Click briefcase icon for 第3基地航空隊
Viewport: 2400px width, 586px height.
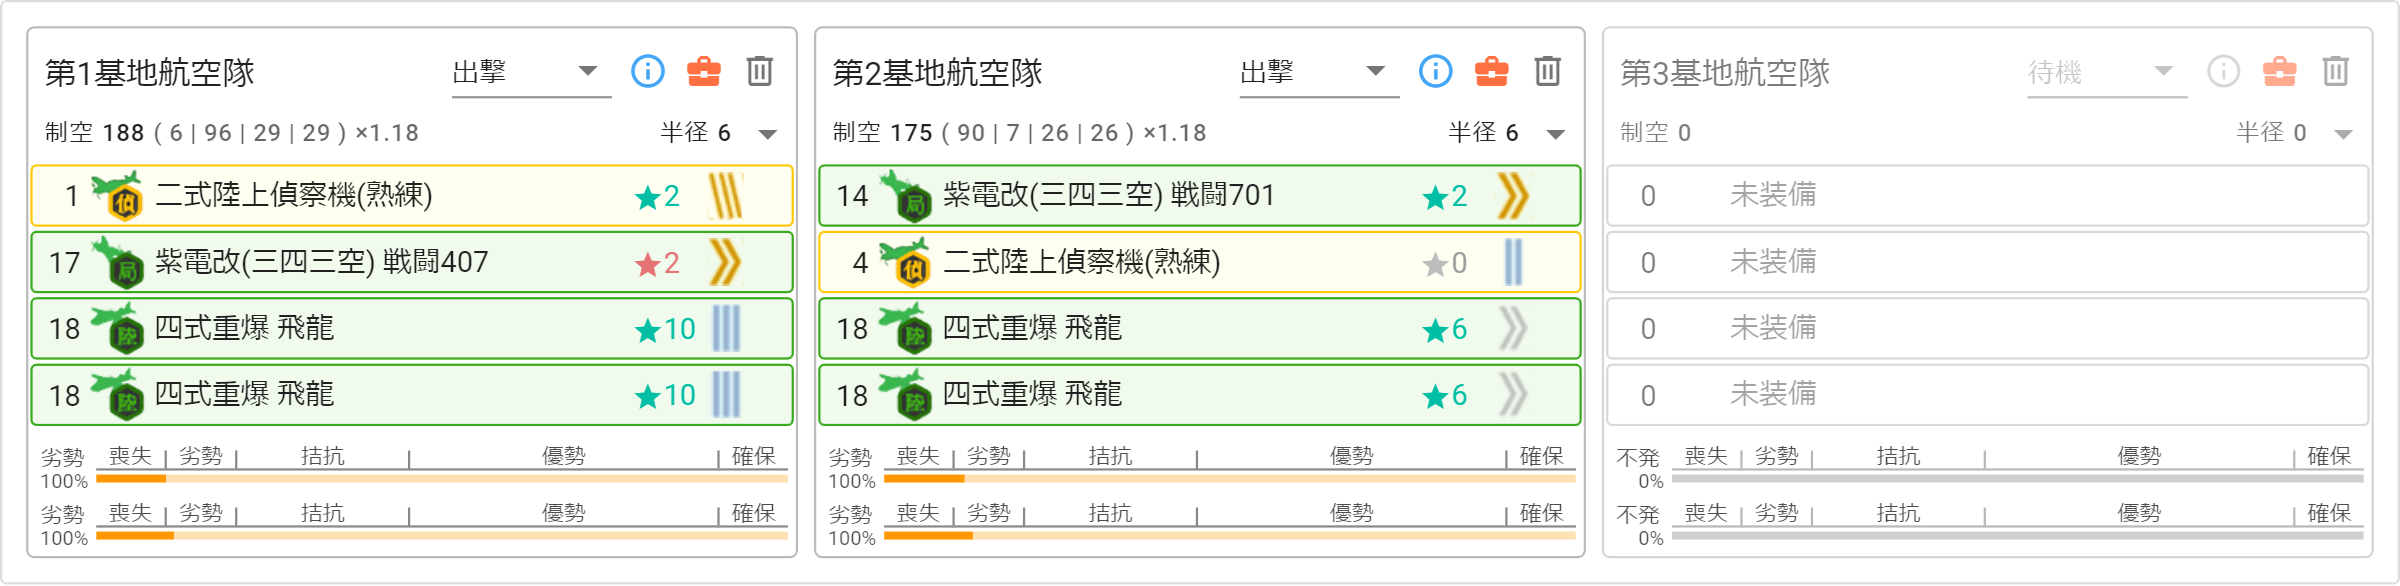[x=2280, y=71]
